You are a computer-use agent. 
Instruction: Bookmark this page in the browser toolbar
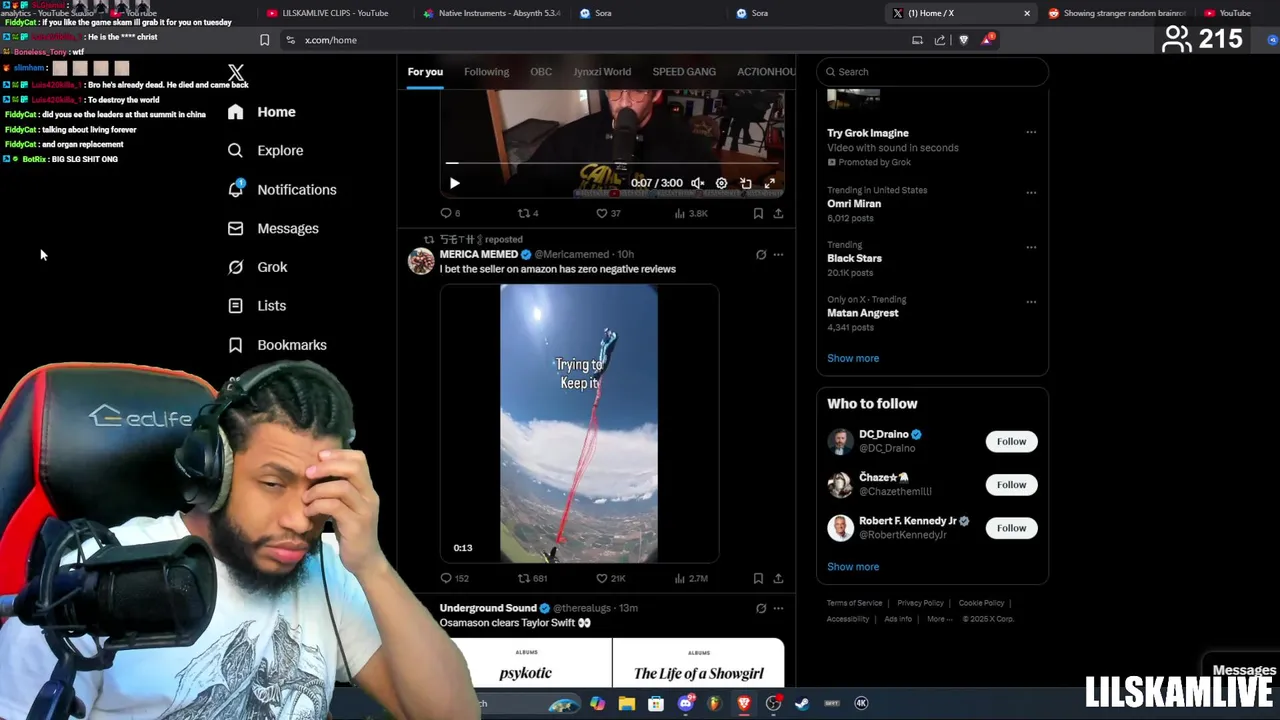(x=264, y=40)
